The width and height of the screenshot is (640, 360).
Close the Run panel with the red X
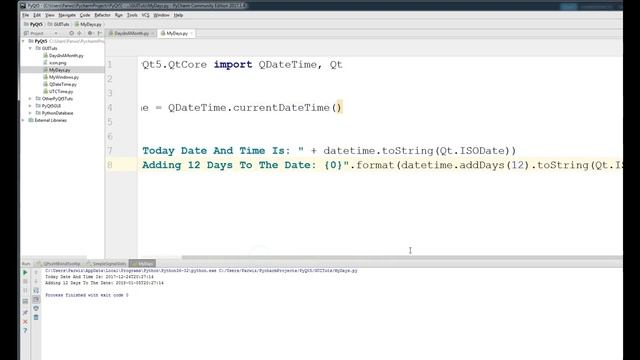tap(25, 322)
